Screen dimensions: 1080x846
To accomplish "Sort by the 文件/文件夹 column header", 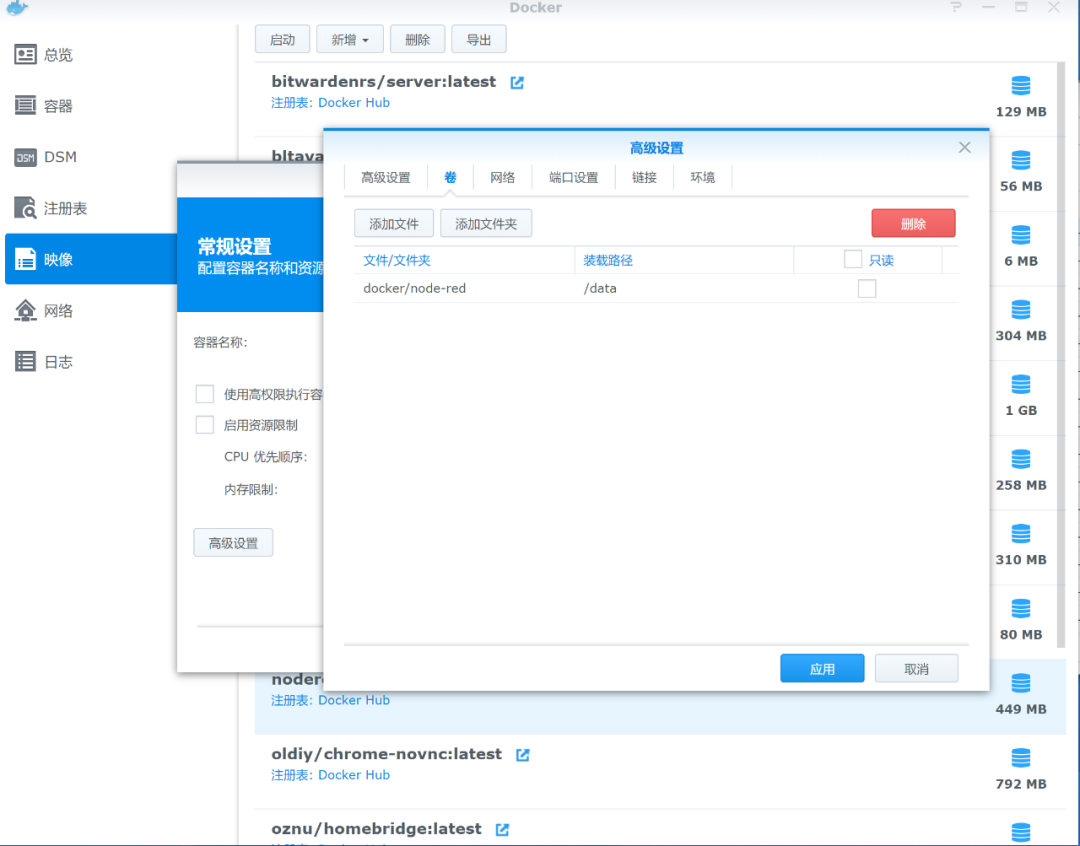I will (x=464, y=260).
